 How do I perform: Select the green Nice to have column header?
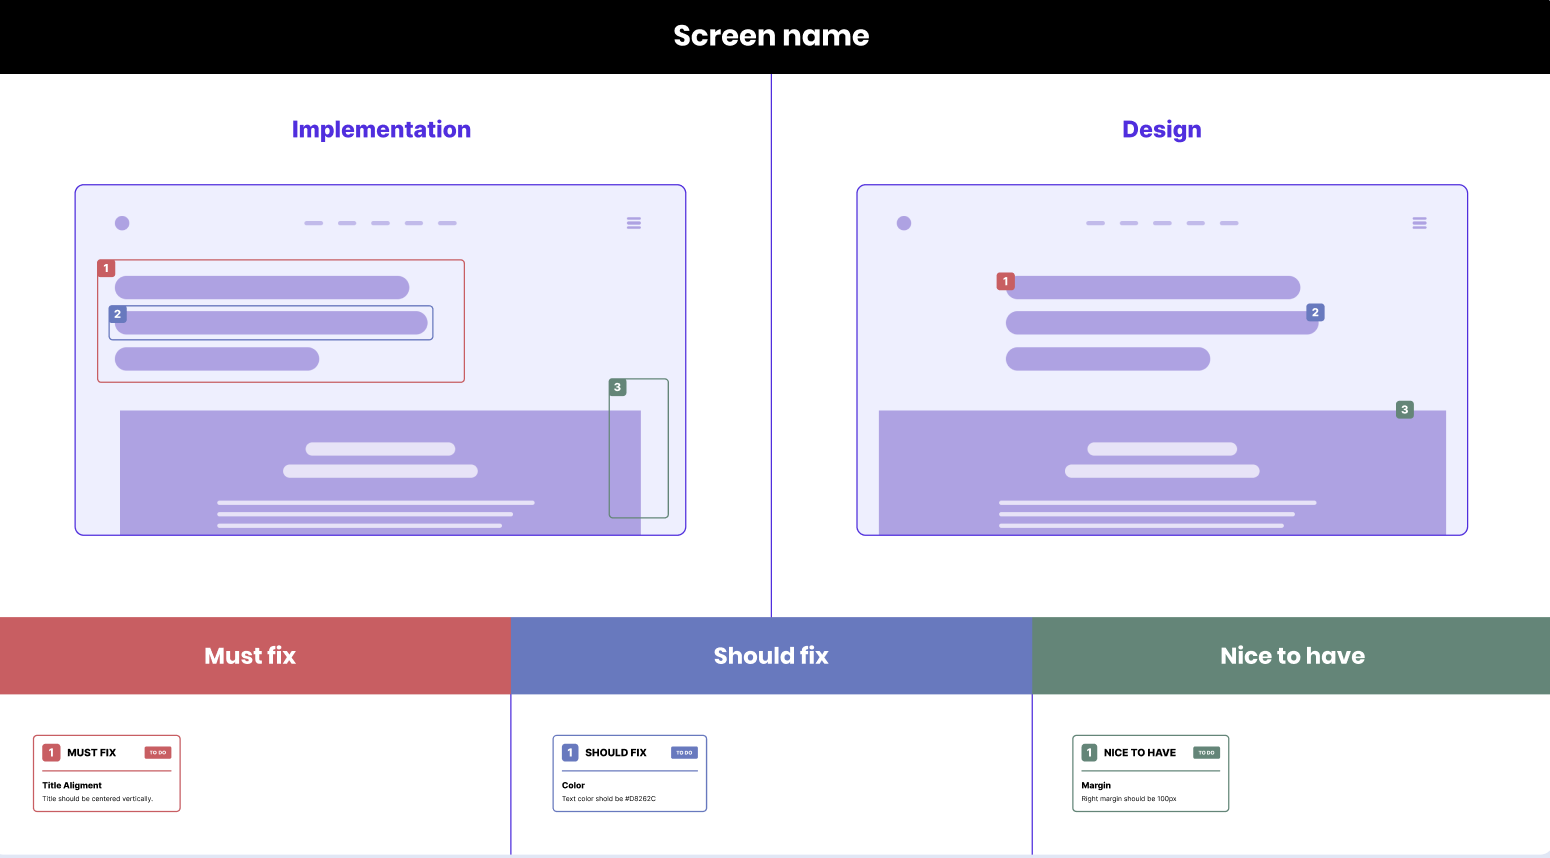(x=1291, y=656)
